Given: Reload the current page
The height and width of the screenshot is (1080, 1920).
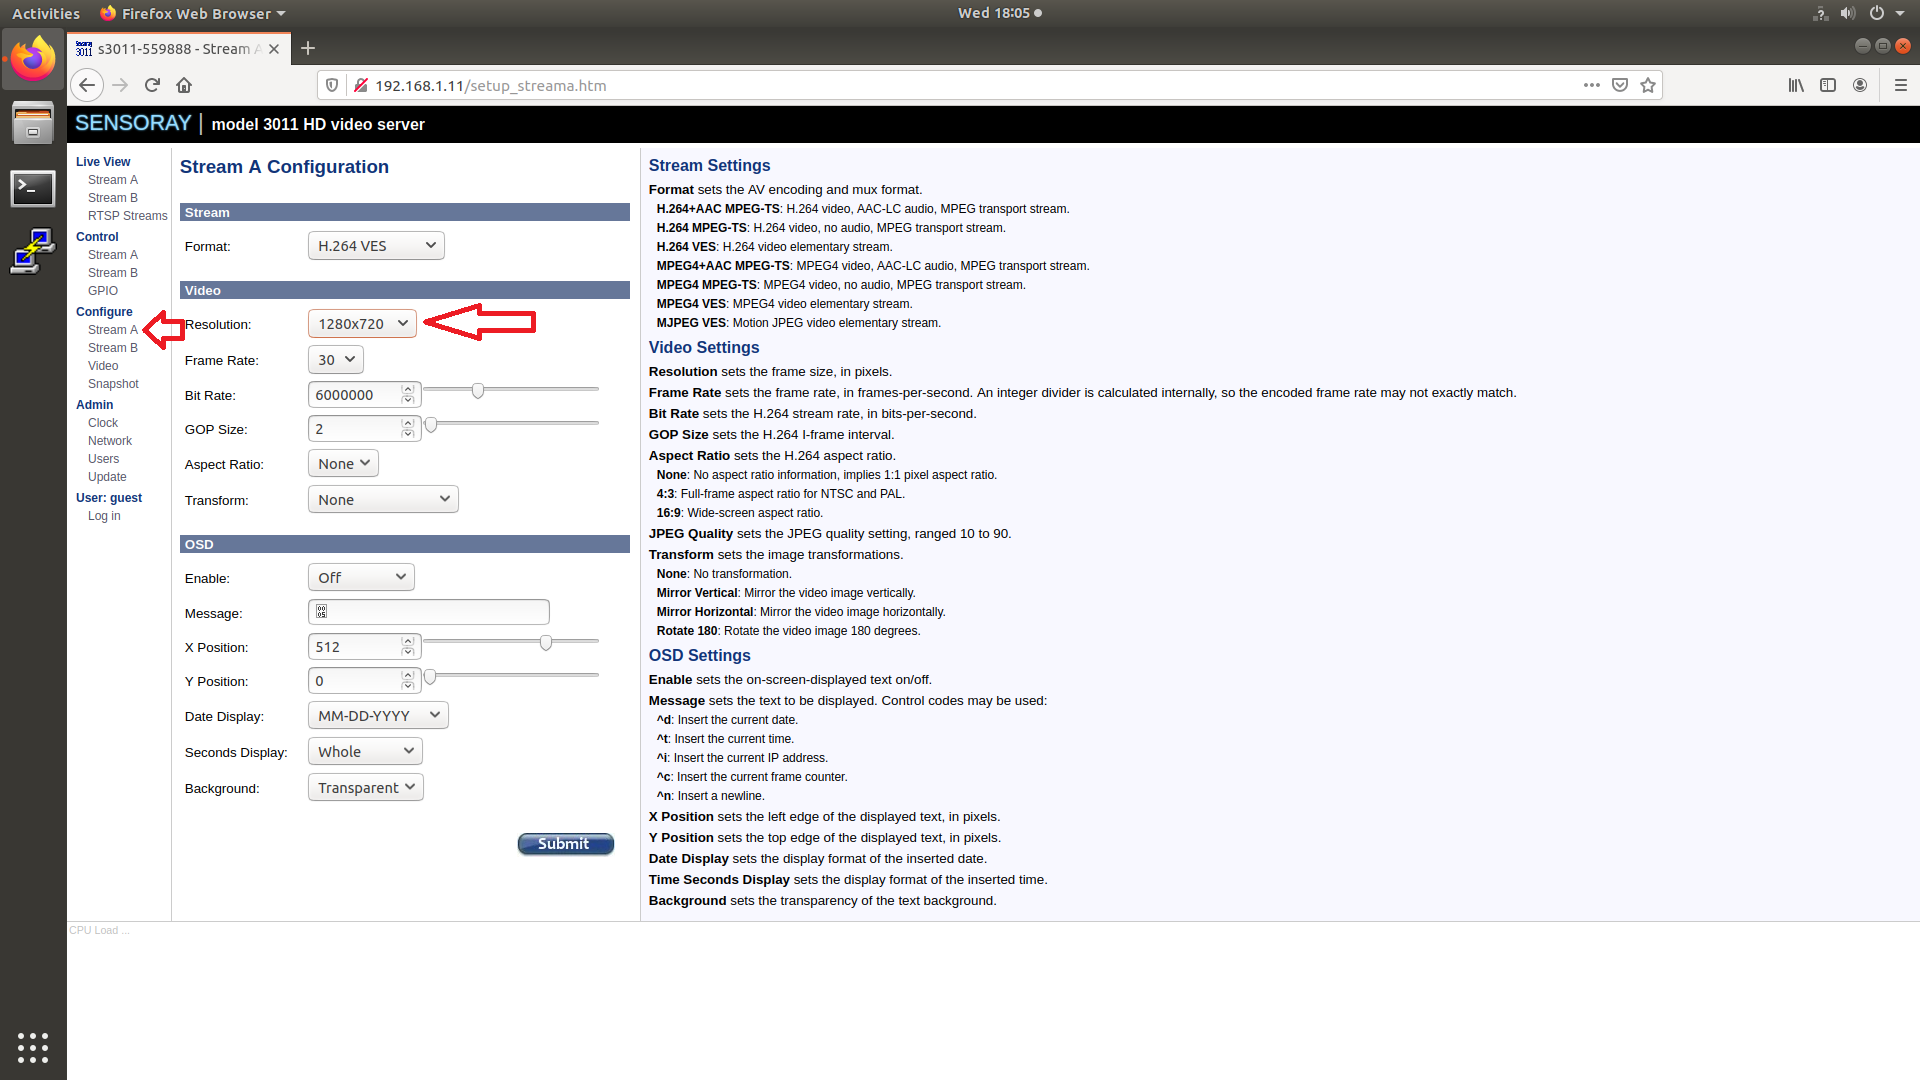Looking at the screenshot, I should coord(152,85).
